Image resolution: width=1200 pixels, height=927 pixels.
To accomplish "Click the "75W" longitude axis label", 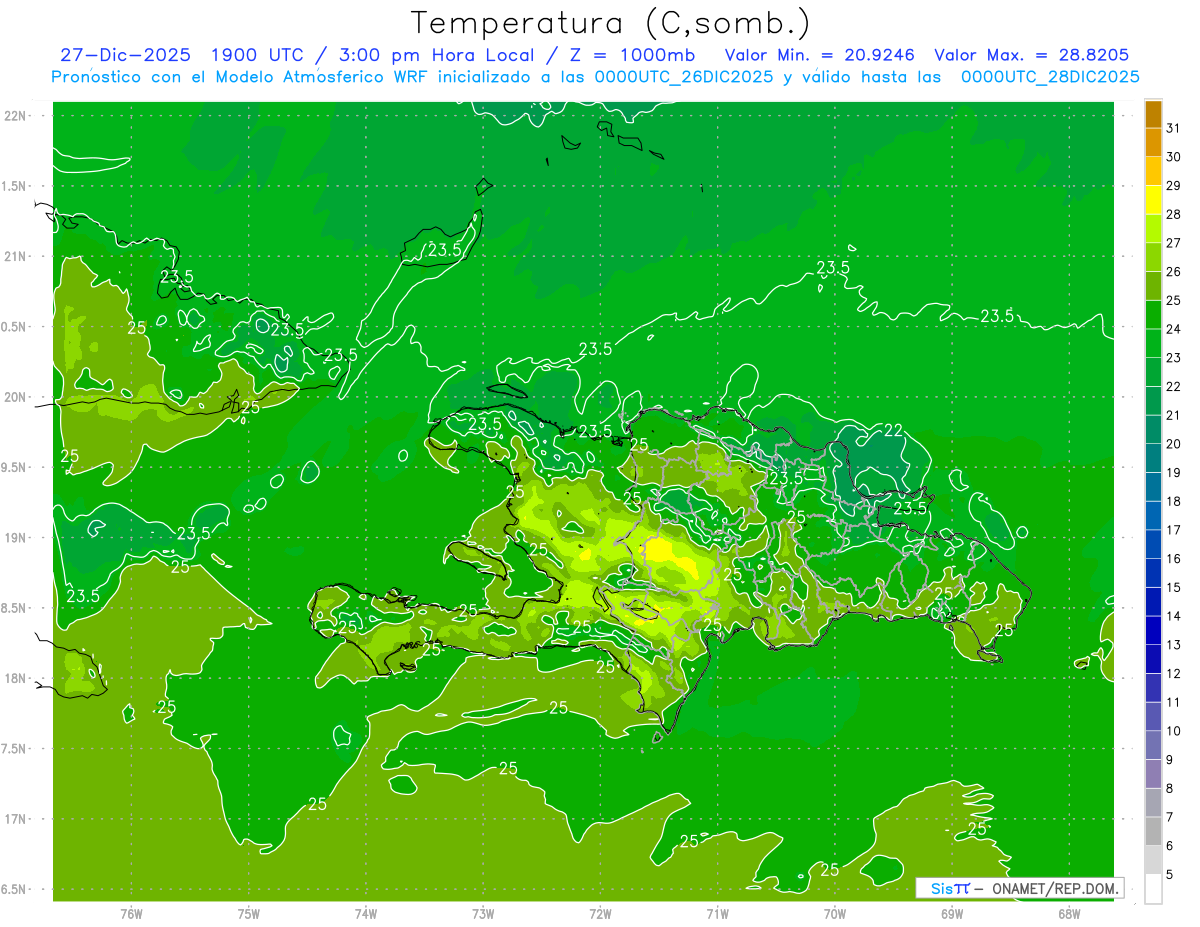I will coord(249,913).
